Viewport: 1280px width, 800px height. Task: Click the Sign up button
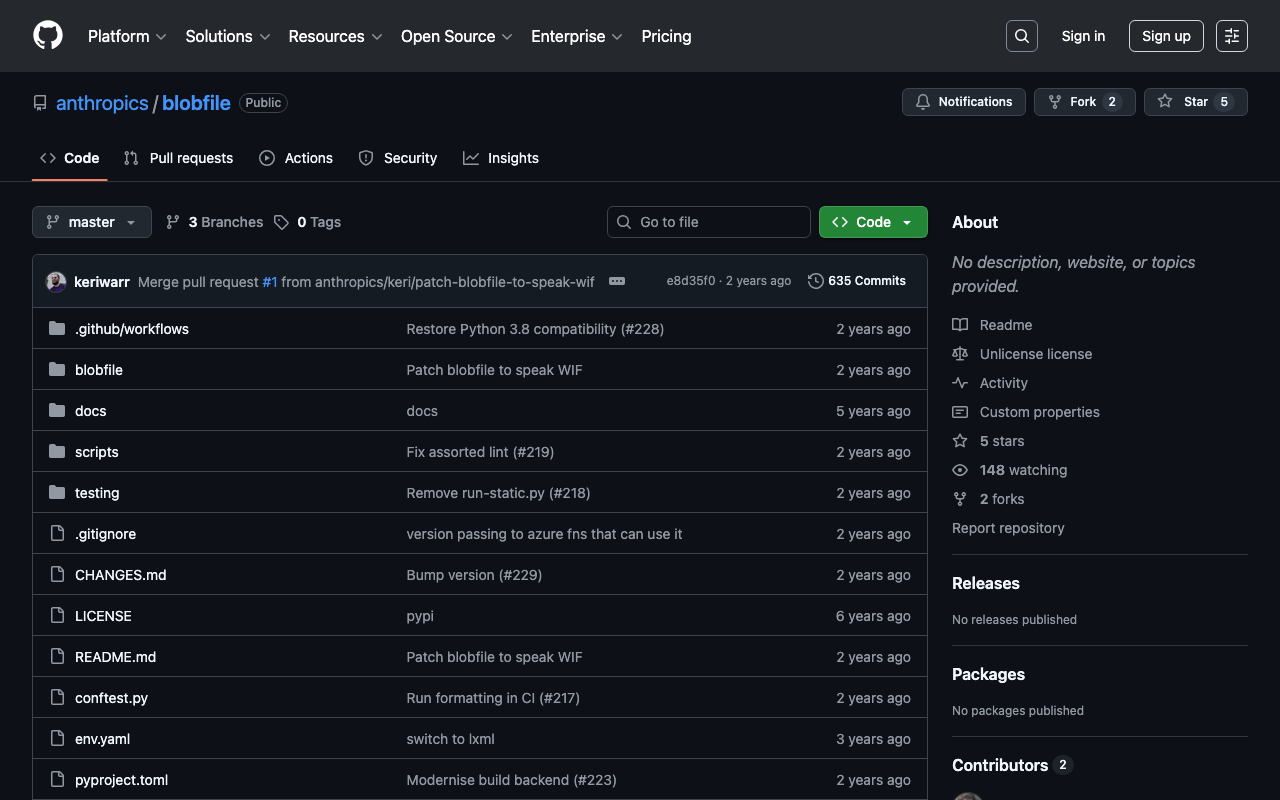[x=1166, y=36]
